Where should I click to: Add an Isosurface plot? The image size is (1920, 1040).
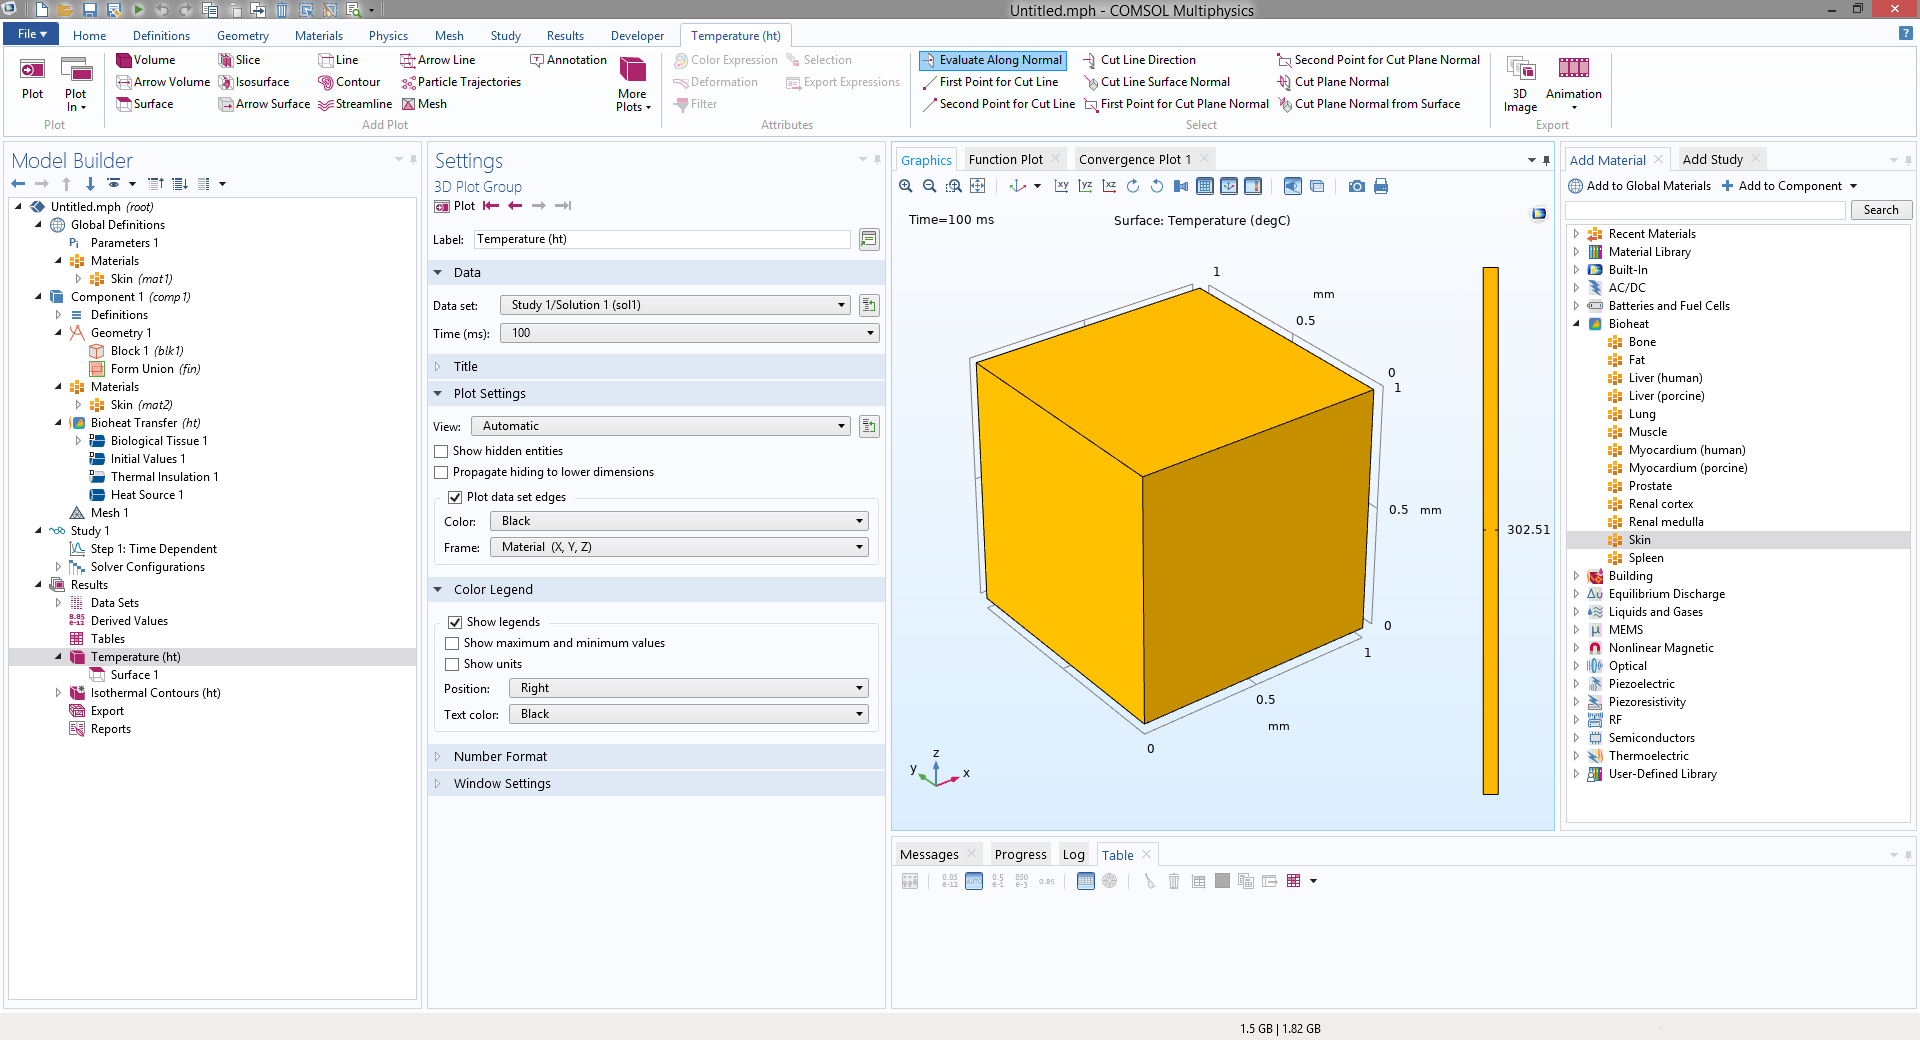coord(254,82)
